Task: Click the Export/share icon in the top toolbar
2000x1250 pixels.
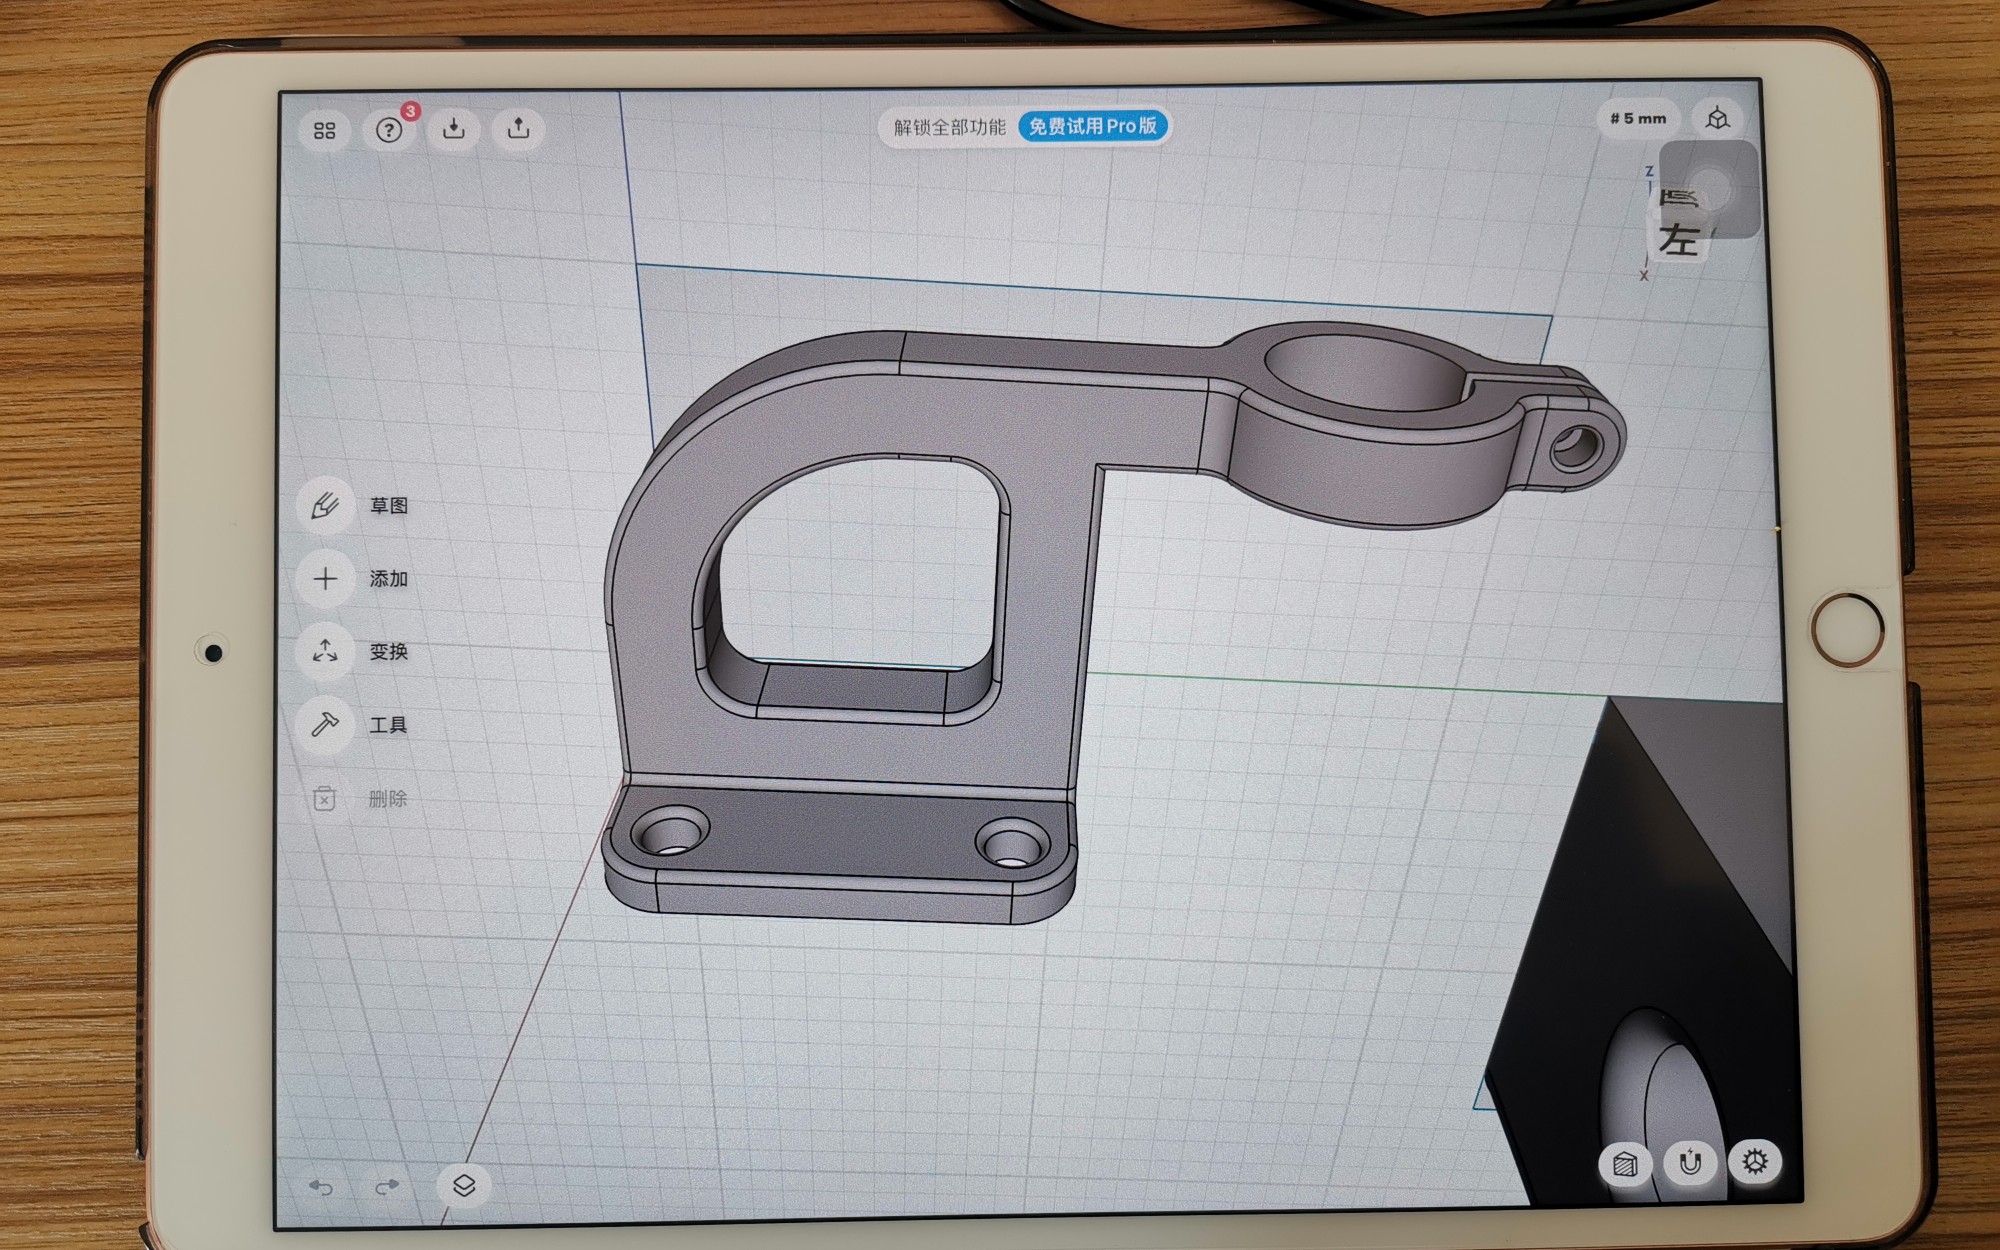Action: pos(519,129)
